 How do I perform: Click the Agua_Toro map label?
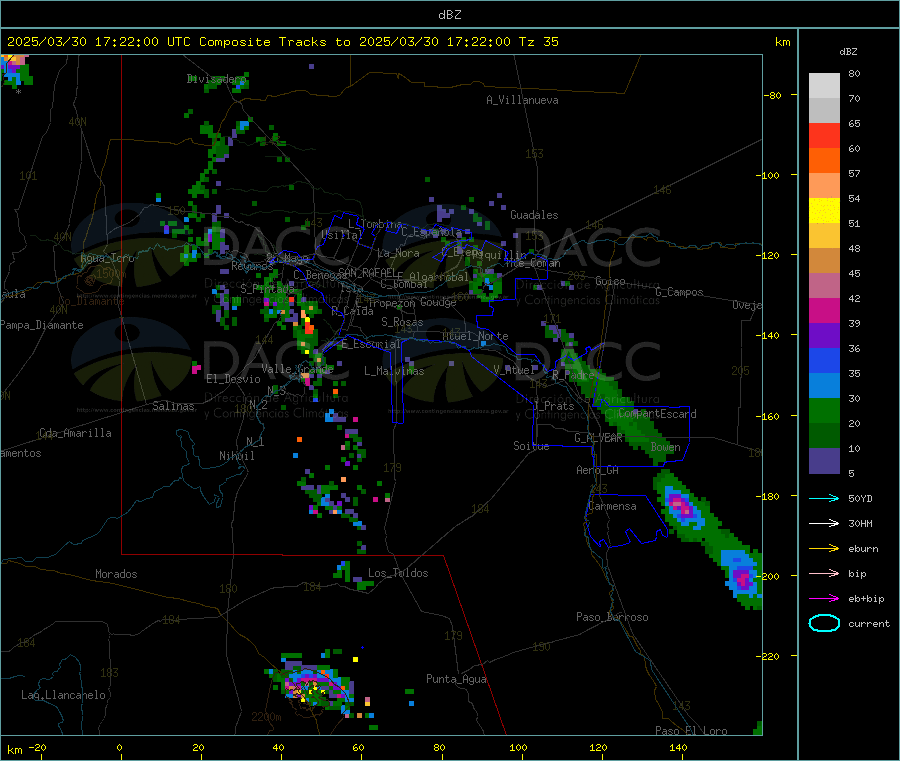(x=107, y=258)
